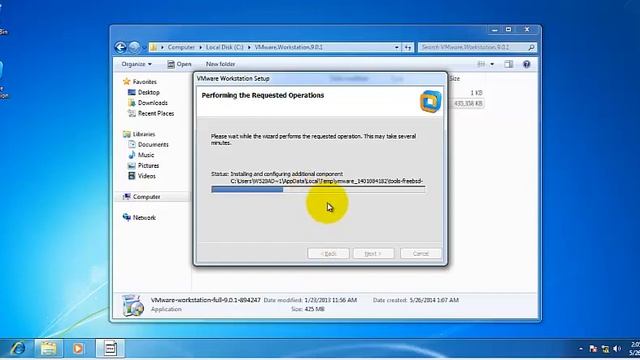
Task: Select Favorites in navigation pane
Action: [140, 82]
